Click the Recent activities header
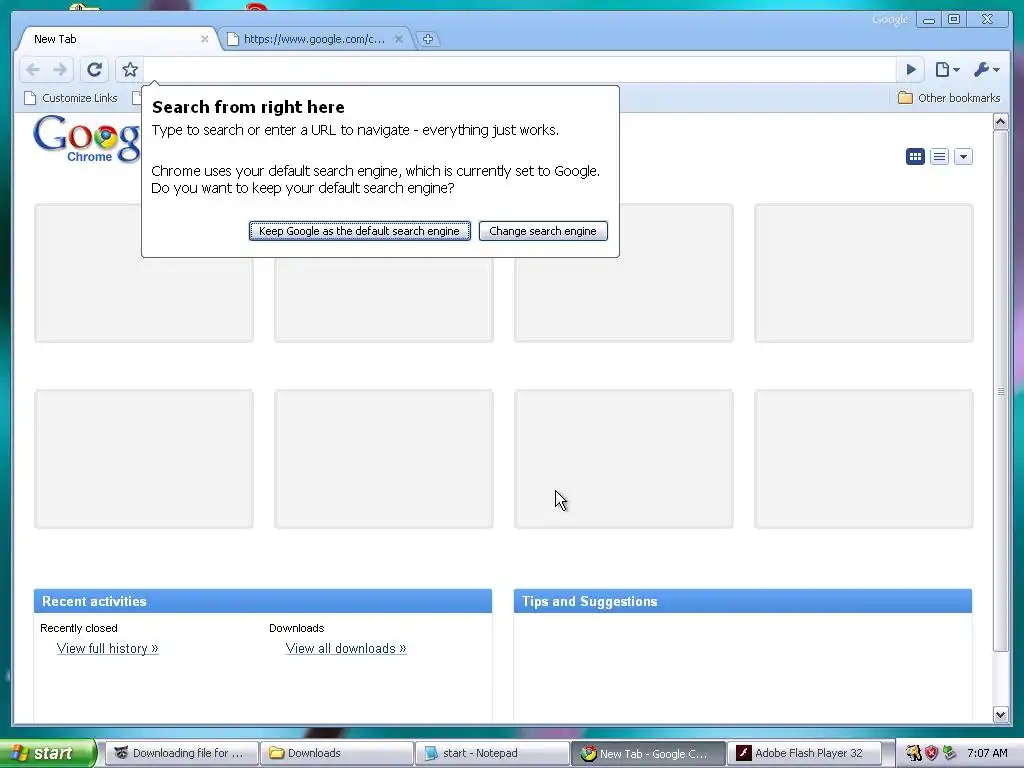 263,601
